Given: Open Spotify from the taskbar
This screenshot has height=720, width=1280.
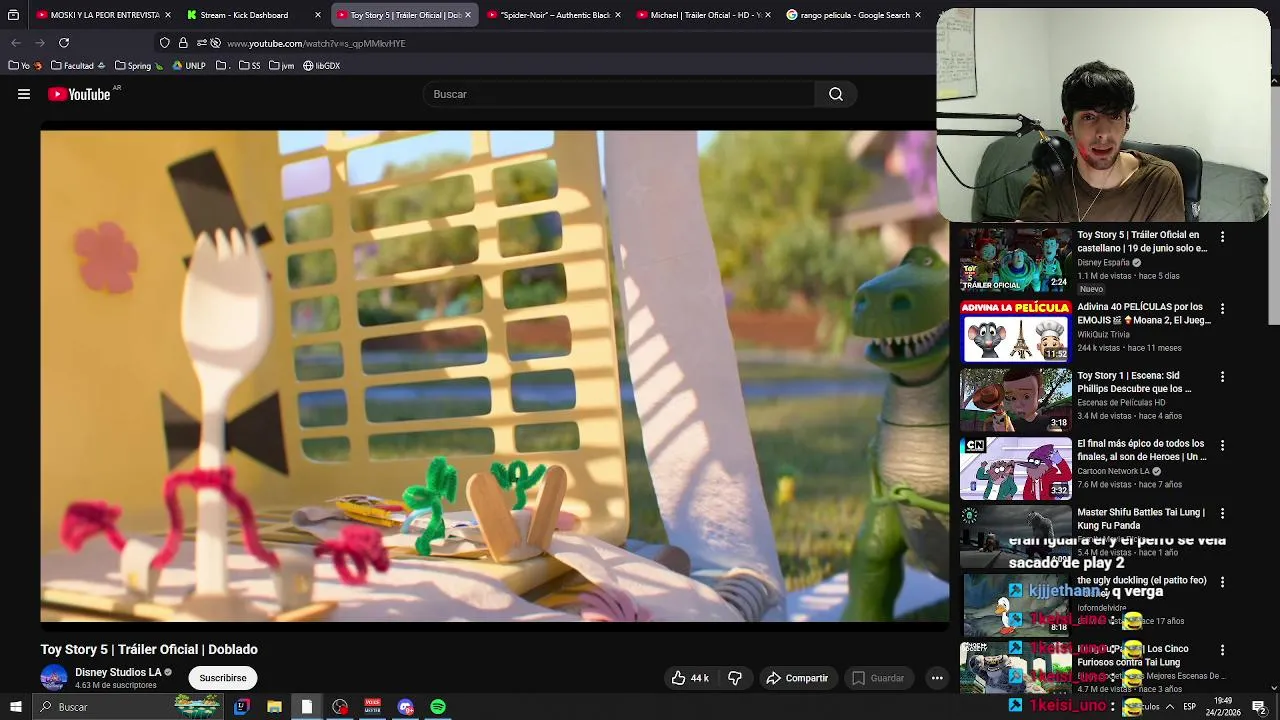Looking at the screenshot, I should pos(438,707).
